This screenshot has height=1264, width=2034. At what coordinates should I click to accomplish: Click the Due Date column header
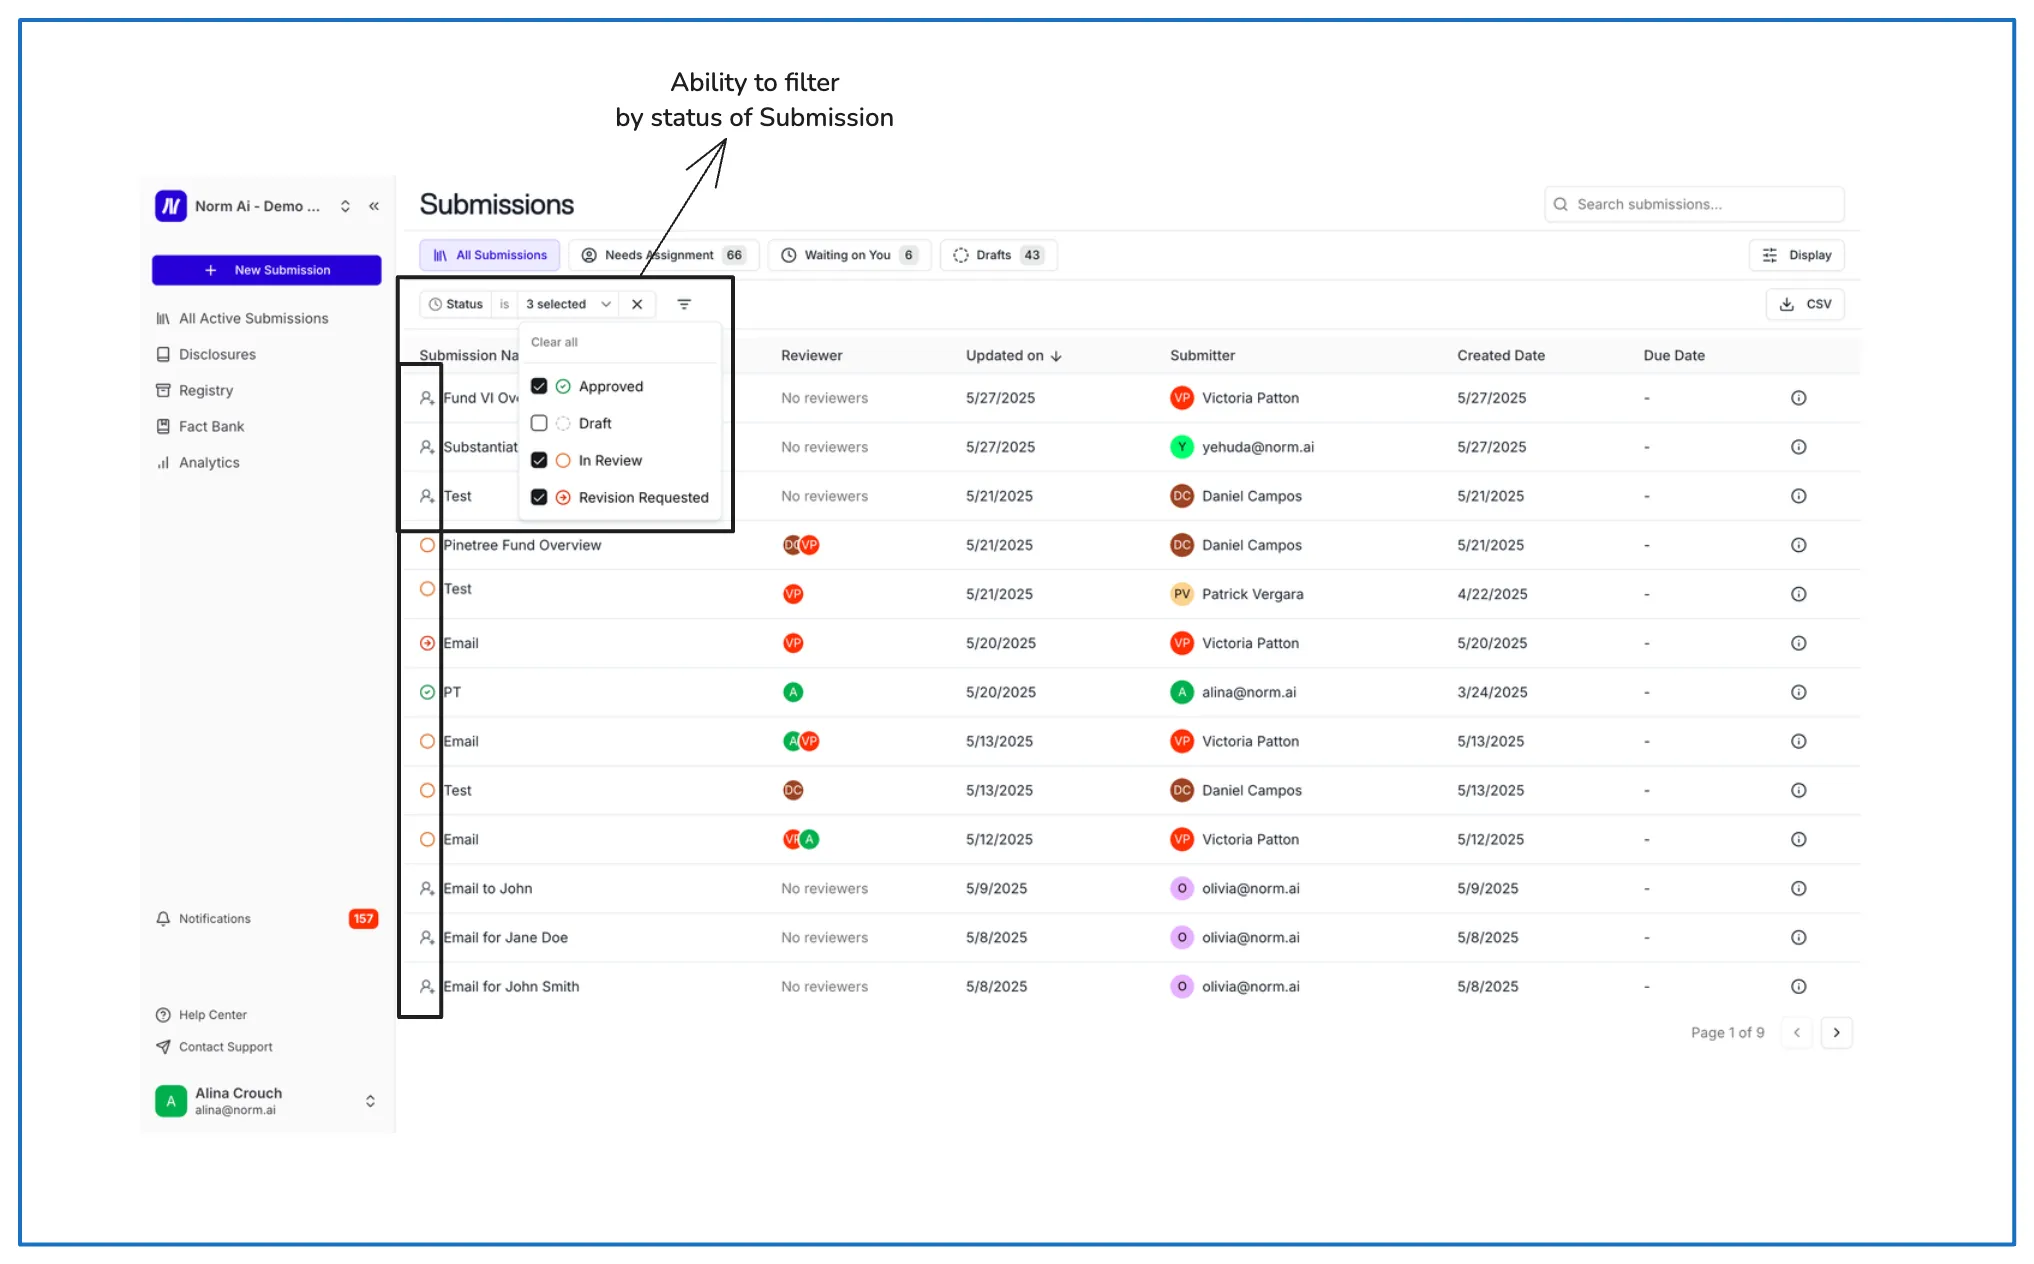pos(1674,355)
